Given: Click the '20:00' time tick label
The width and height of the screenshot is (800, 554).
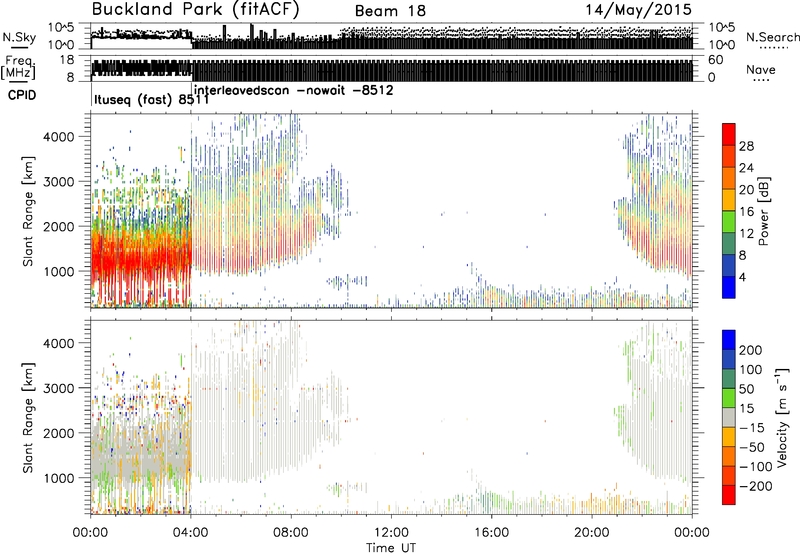Looking at the screenshot, I should click(x=592, y=533).
